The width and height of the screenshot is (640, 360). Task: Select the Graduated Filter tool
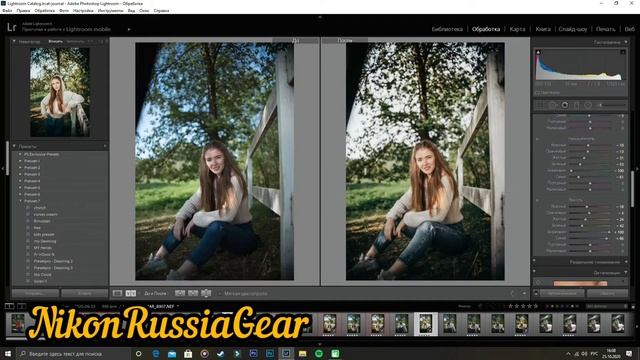coord(576,105)
